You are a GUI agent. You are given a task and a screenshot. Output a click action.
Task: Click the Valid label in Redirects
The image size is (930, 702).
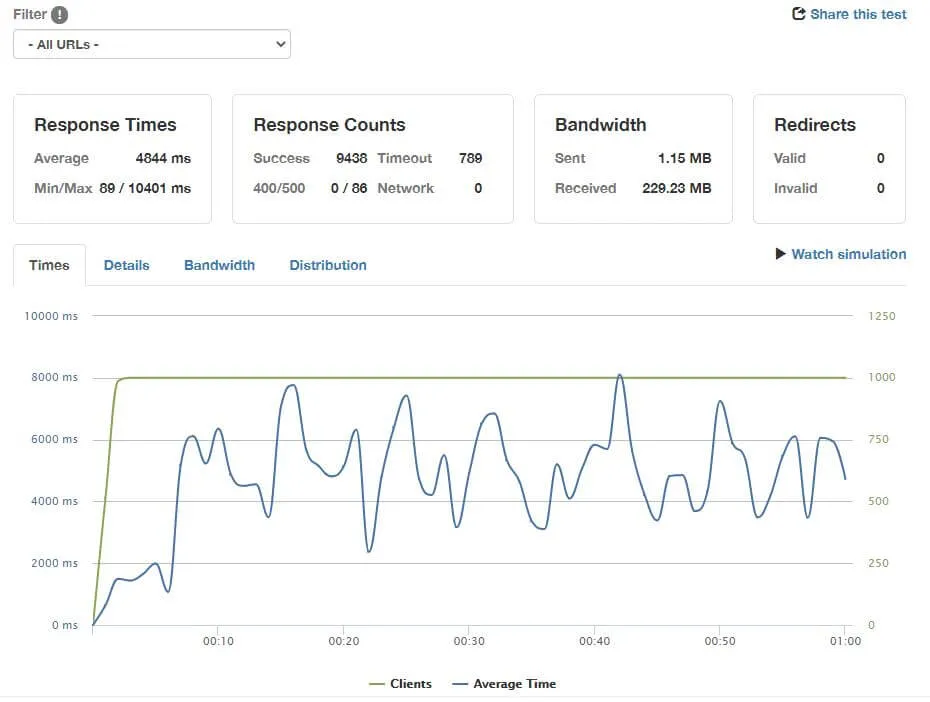(x=789, y=158)
